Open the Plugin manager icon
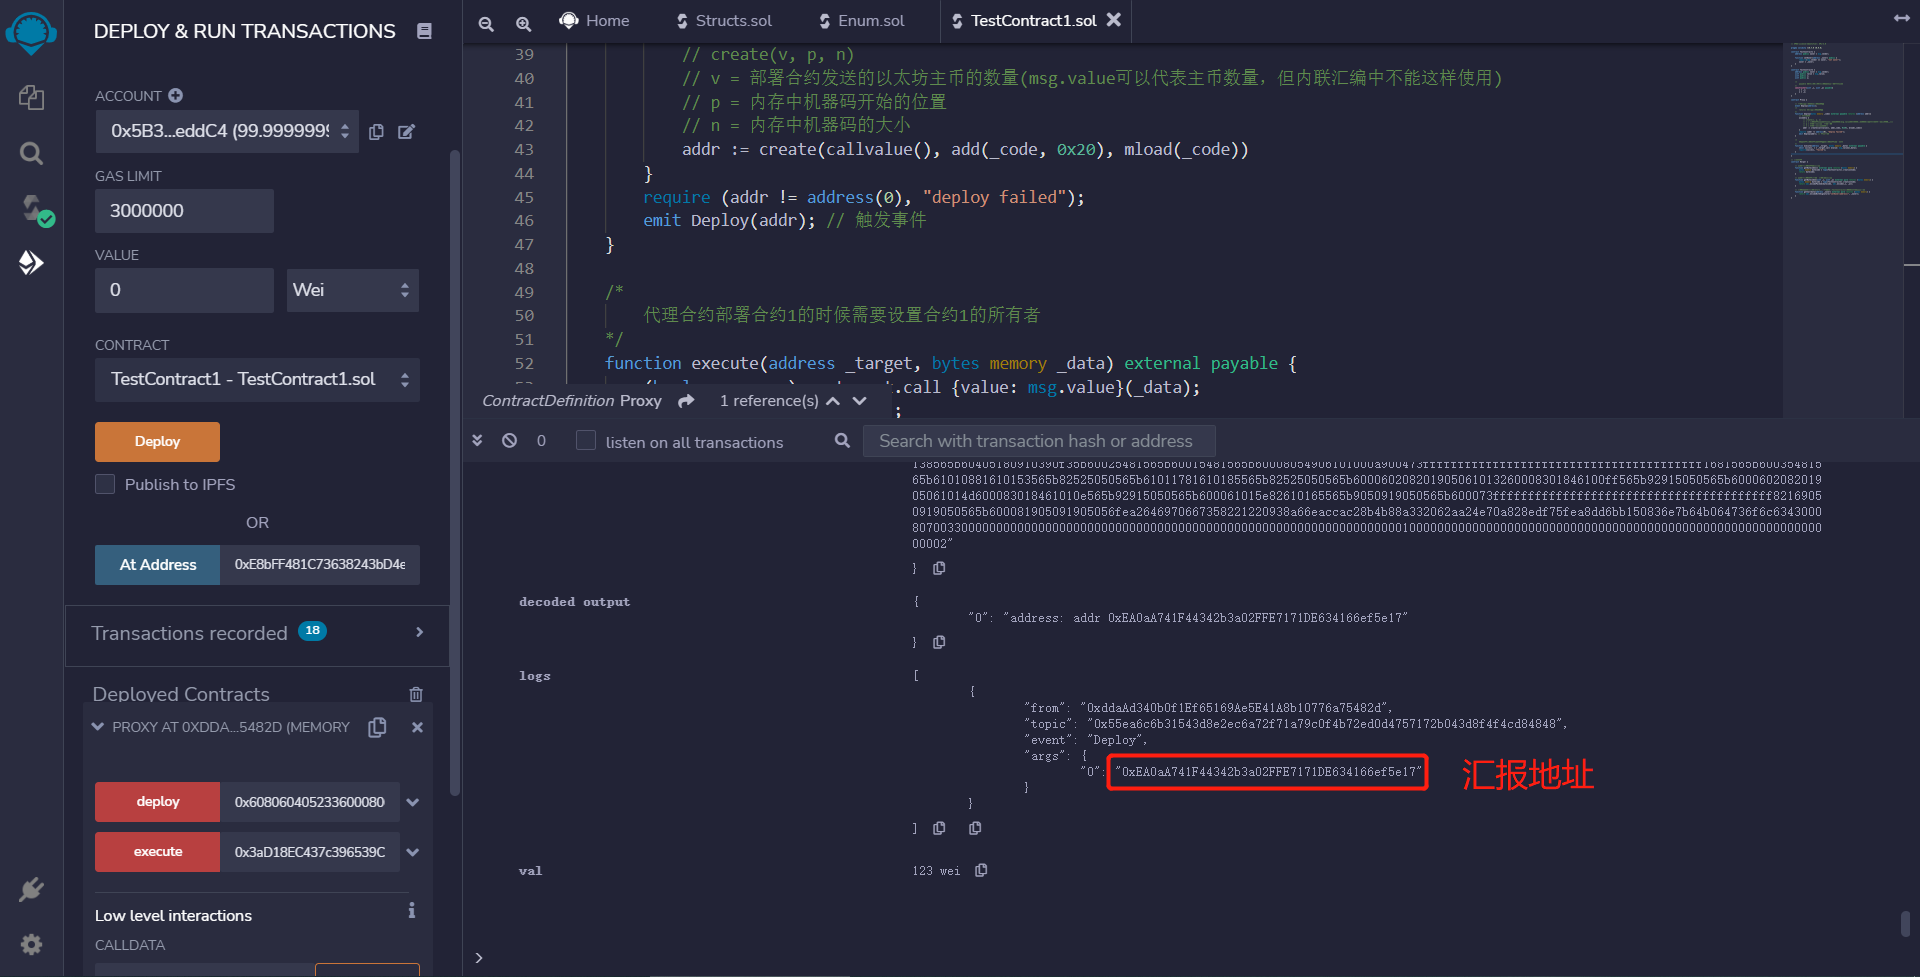 31,889
